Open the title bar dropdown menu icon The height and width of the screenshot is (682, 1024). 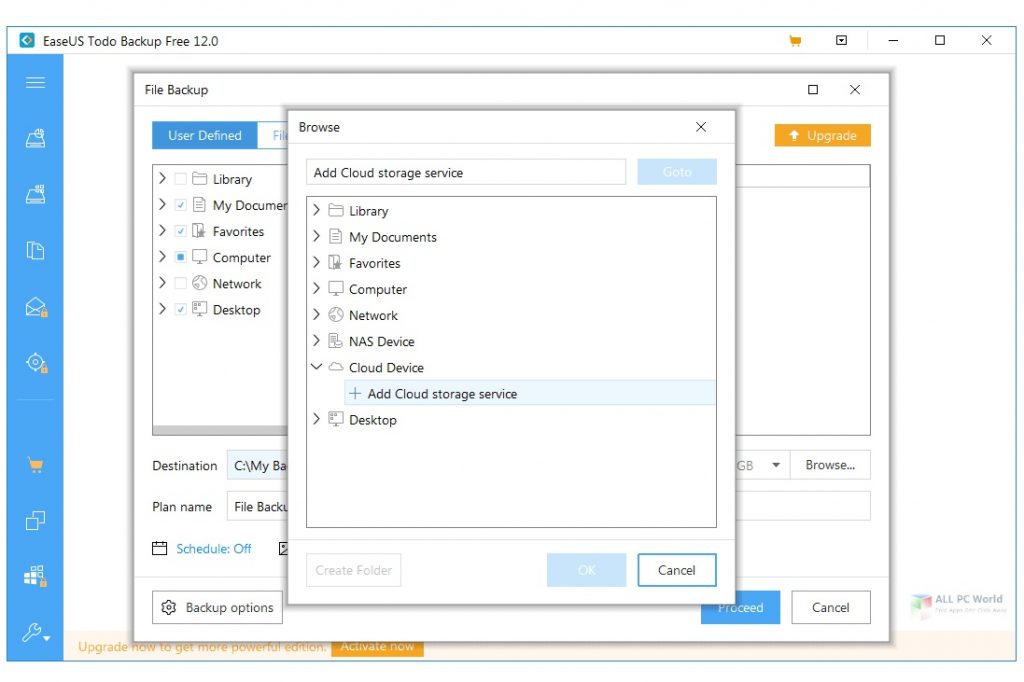point(841,41)
